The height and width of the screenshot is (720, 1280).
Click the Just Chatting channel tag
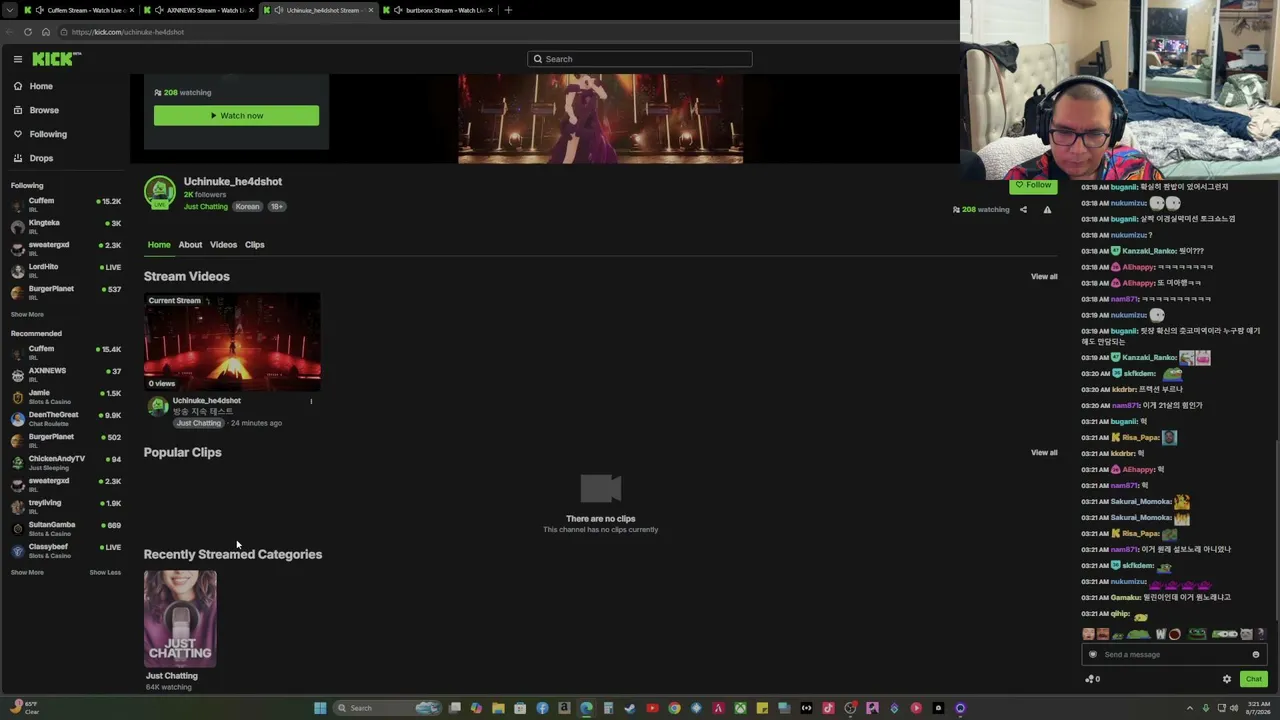206,206
